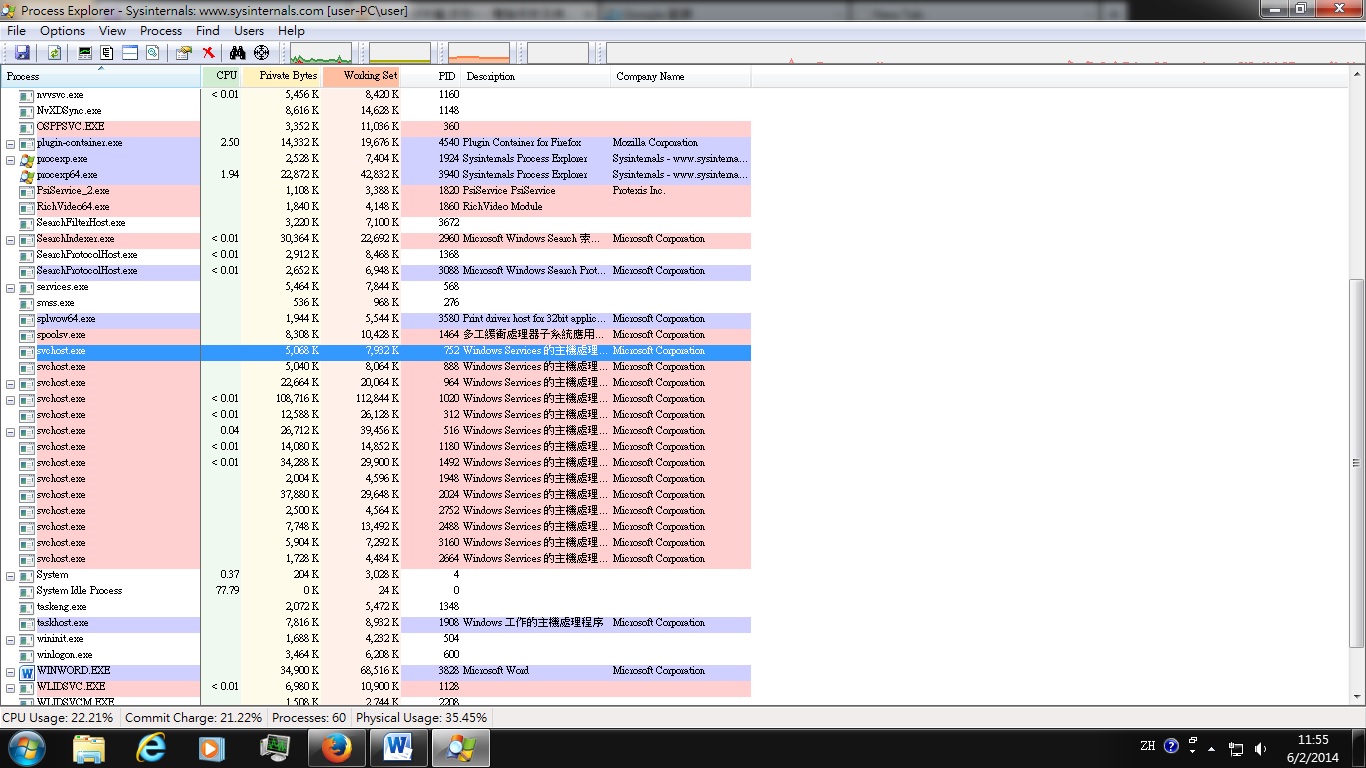Open the Help menu
The image size is (1366, 768).
click(291, 31)
